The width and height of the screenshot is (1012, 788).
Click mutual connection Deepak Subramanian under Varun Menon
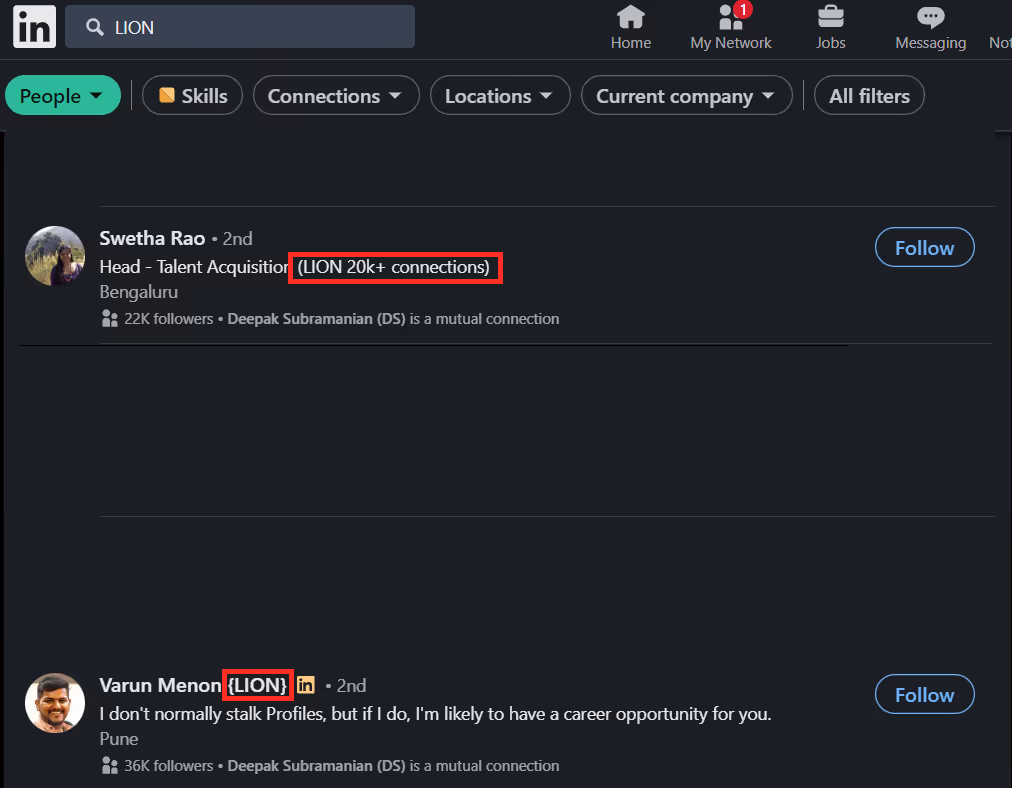(316, 766)
